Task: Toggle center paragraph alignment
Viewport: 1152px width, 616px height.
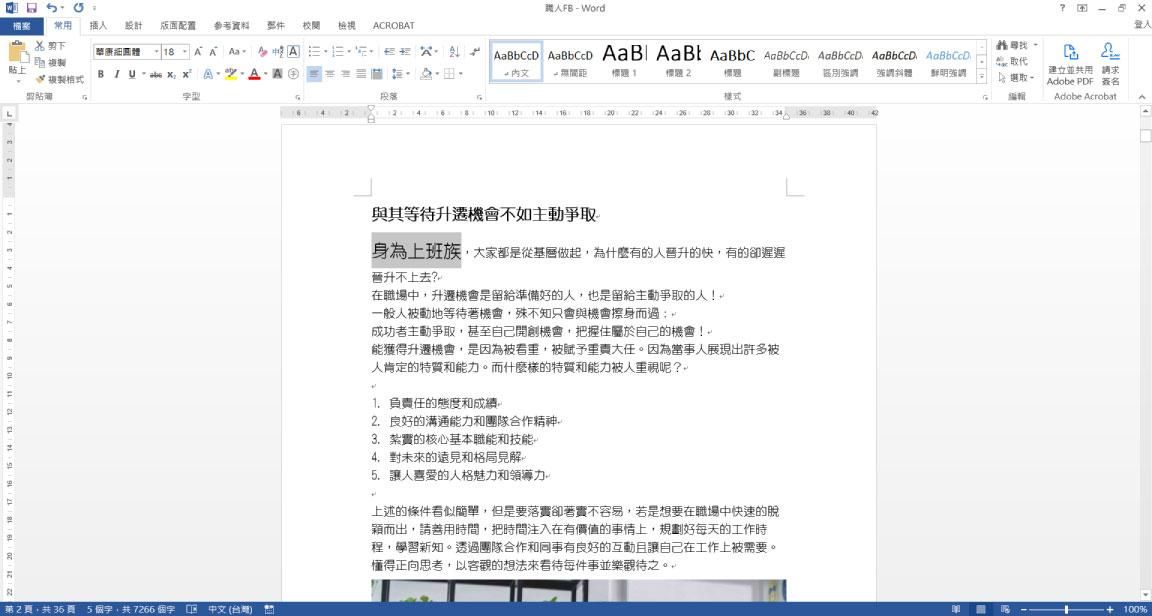Action: click(330, 73)
